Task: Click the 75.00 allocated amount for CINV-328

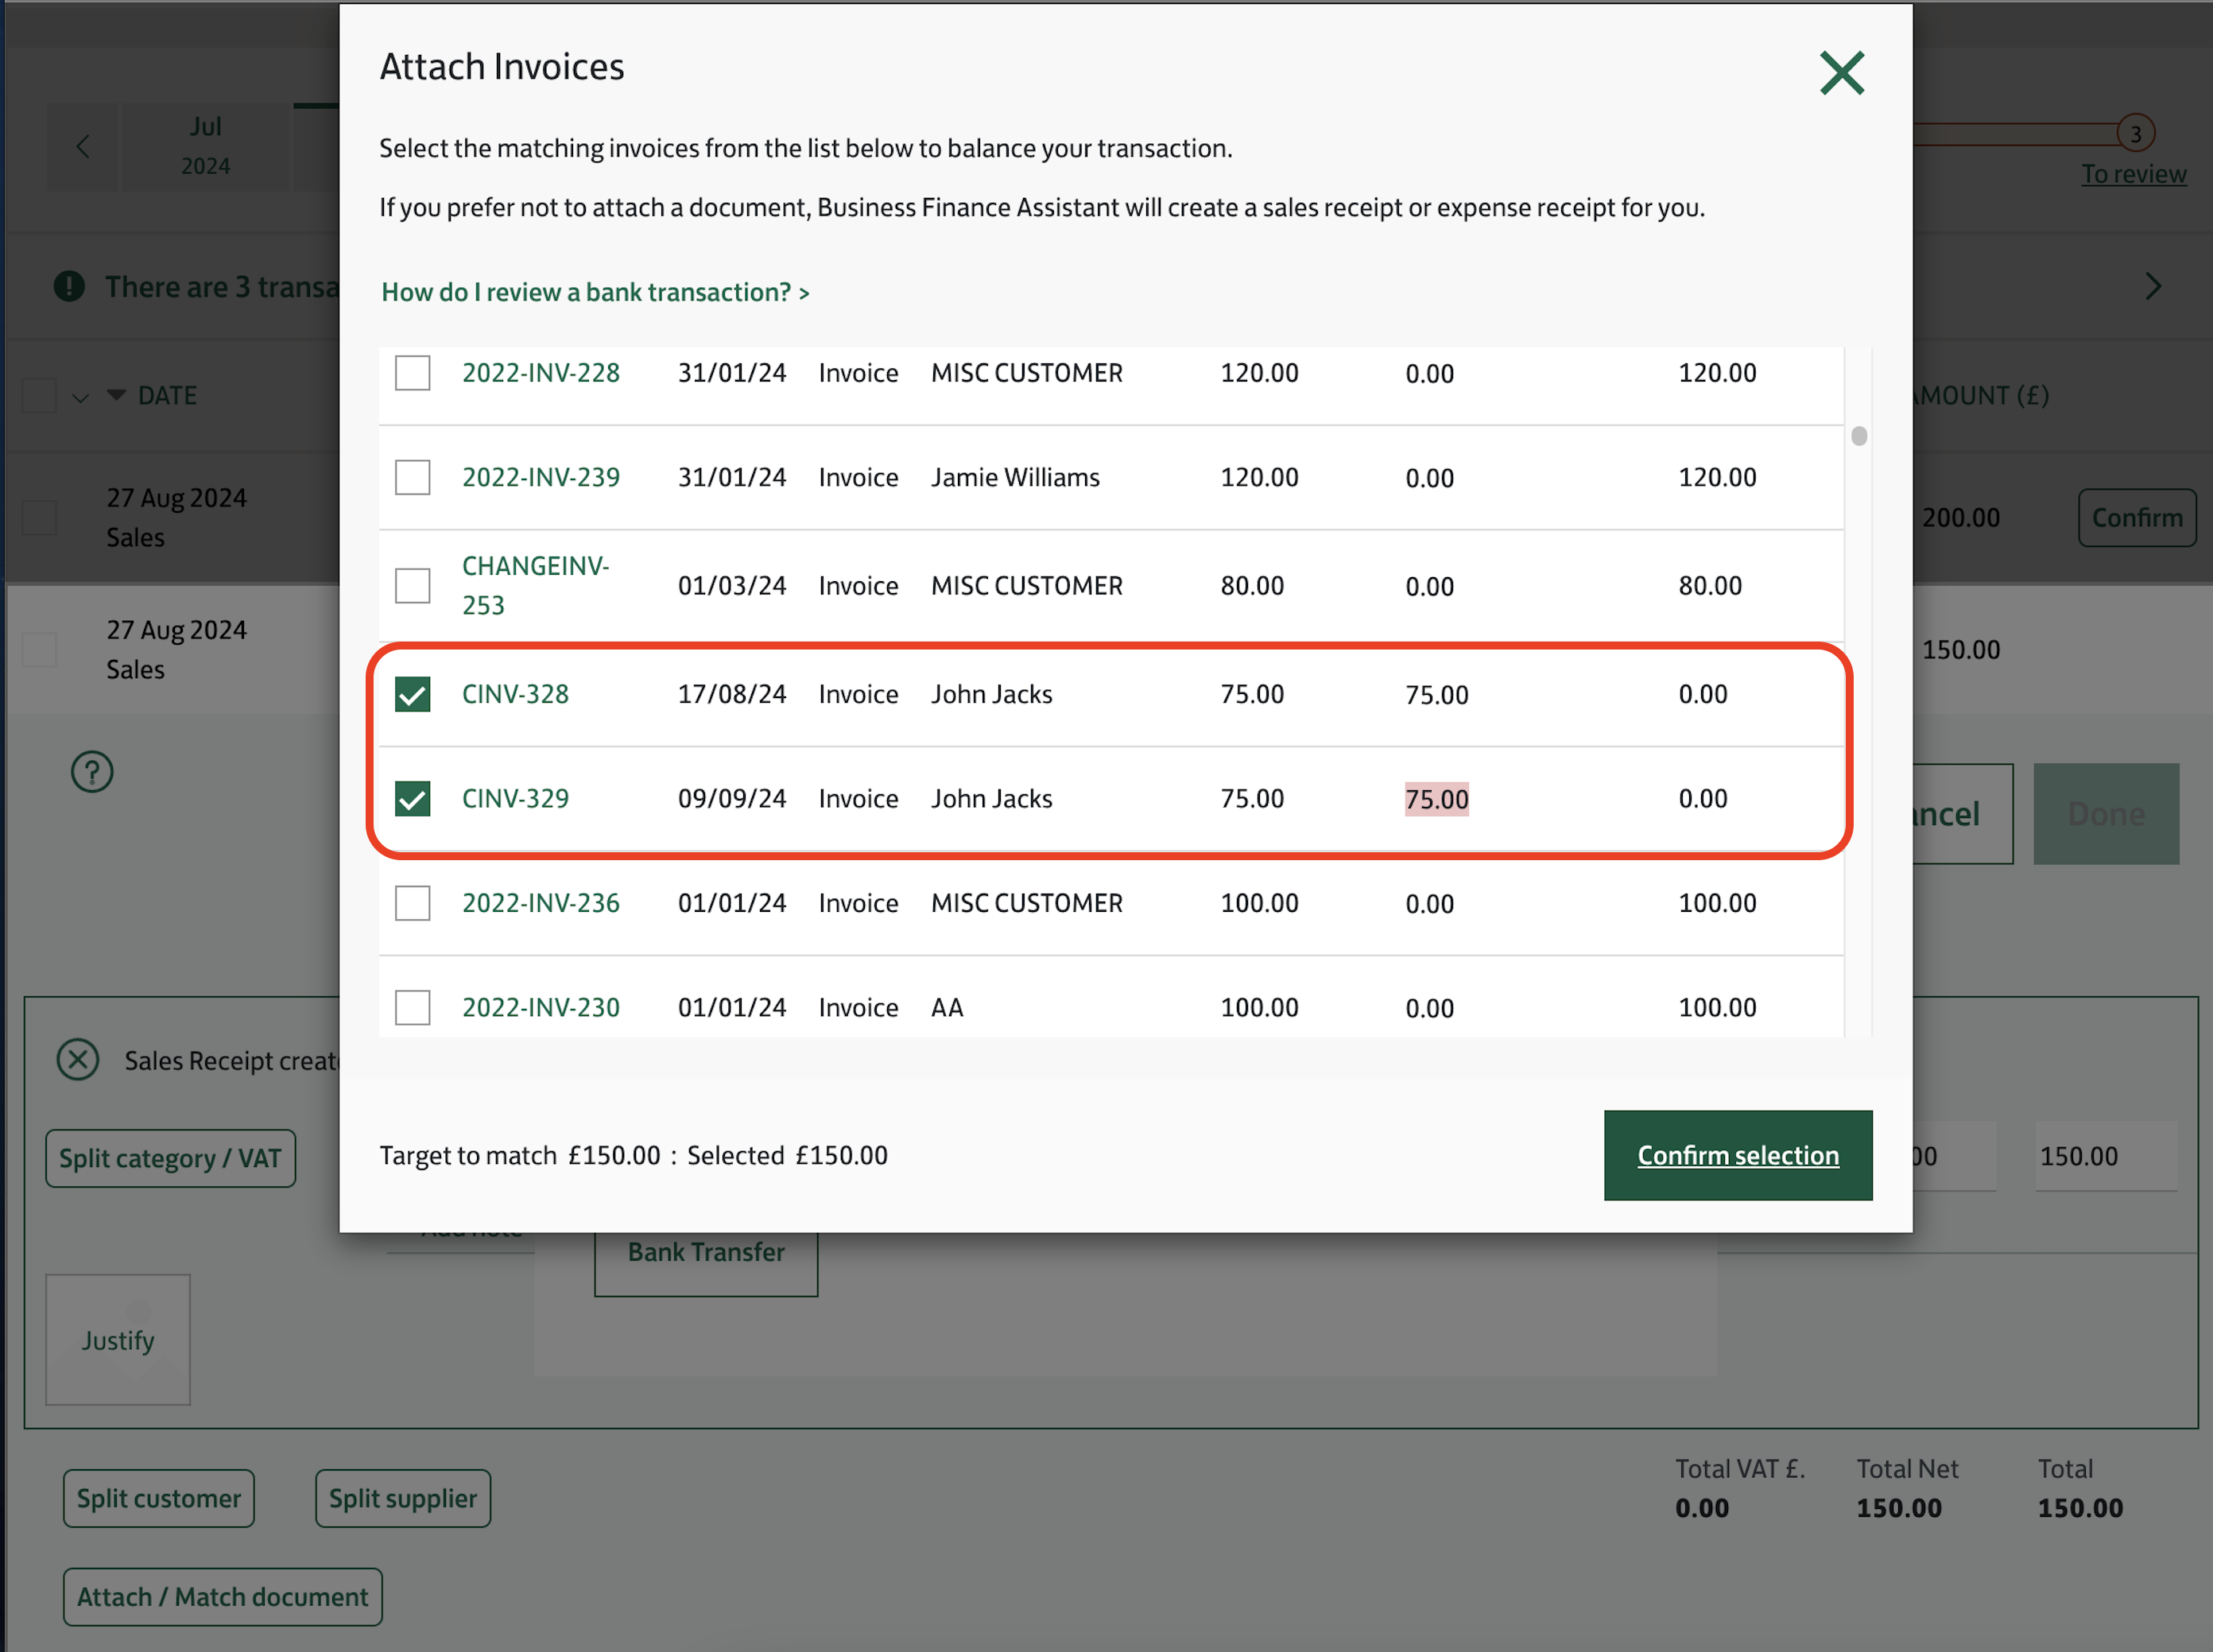Action: click(1437, 695)
